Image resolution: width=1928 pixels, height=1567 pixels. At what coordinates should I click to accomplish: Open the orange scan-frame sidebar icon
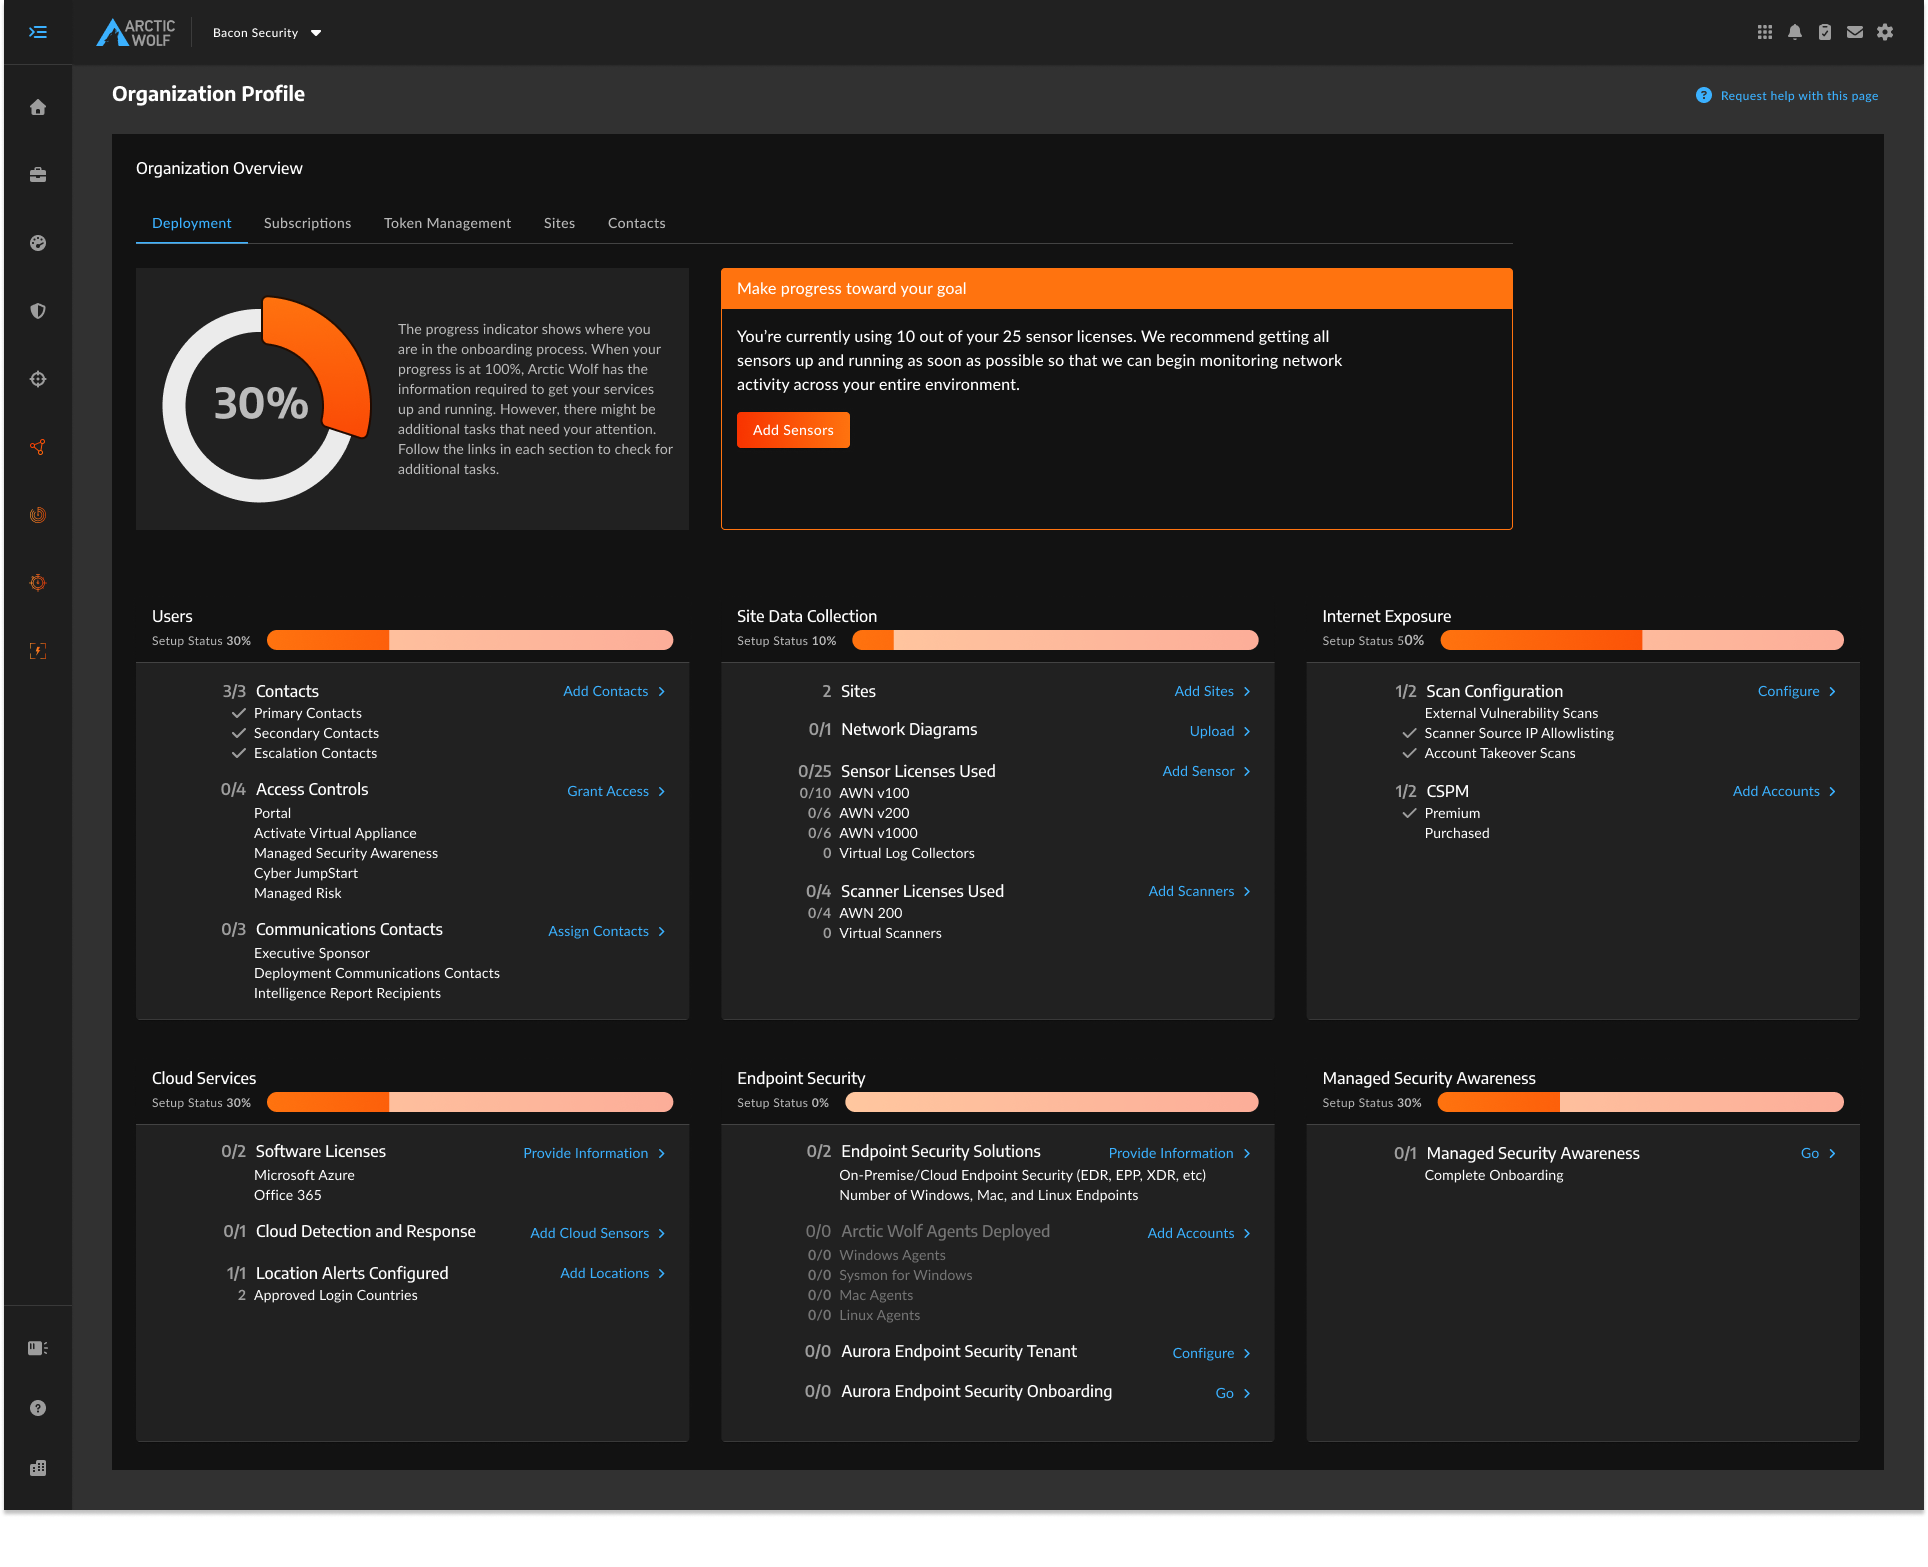pyautogui.click(x=38, y=651)
